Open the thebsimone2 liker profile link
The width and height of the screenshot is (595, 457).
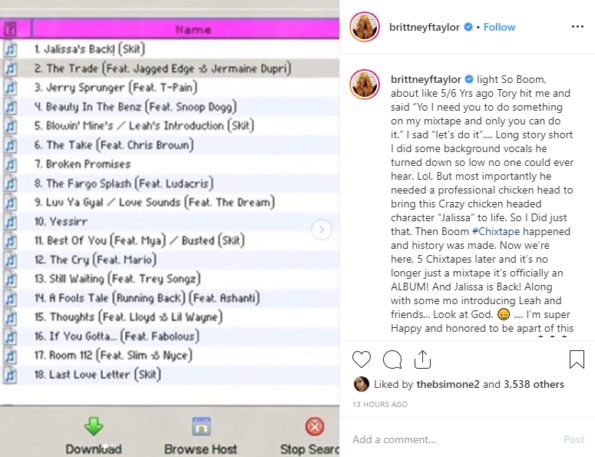[x=448, y=384]
